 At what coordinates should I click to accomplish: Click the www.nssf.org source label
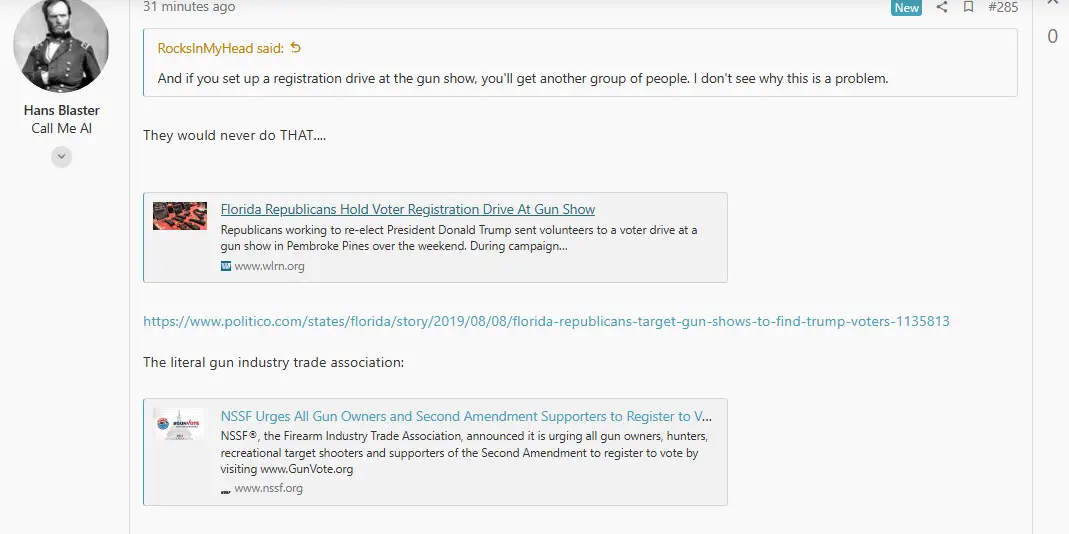(268, 489)
